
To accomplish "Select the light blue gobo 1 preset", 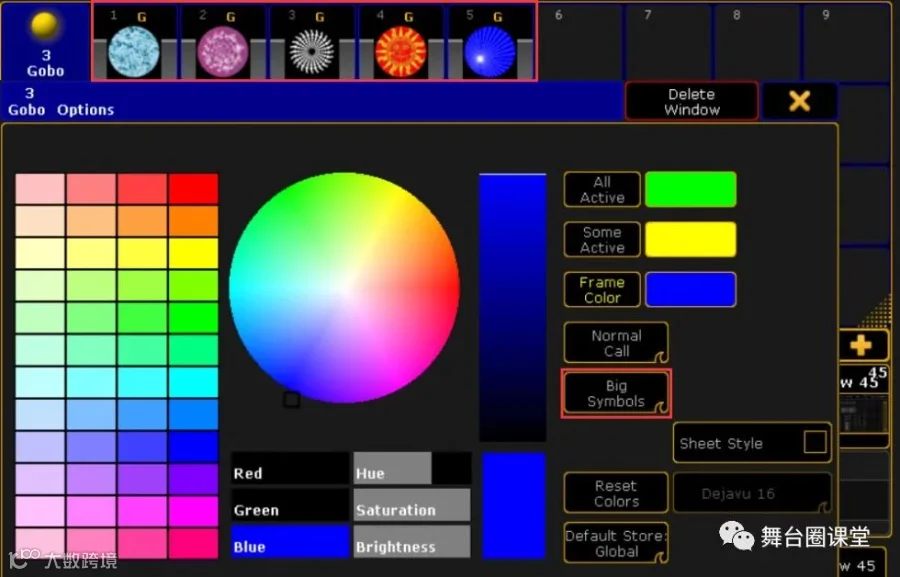I will point(134,42).
